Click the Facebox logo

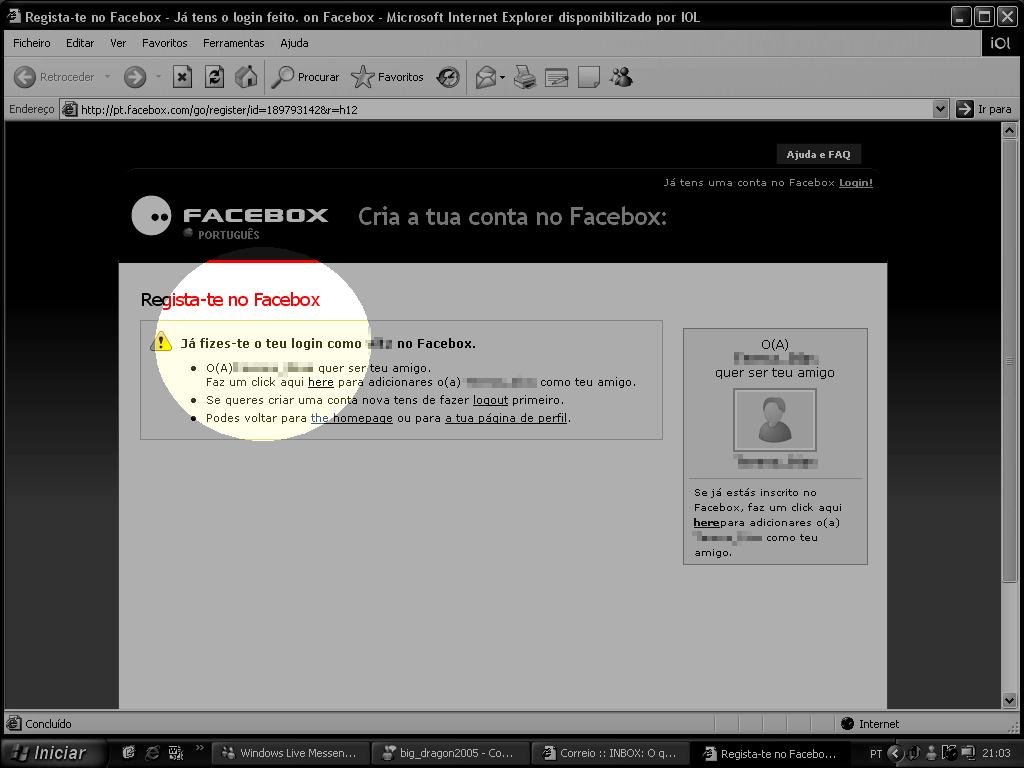(230, 216)
